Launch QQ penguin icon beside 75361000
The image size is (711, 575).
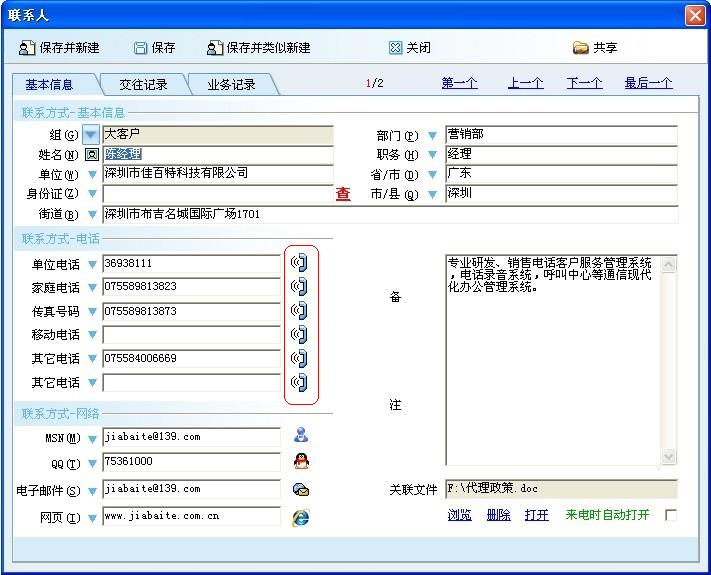coord(301,461)
